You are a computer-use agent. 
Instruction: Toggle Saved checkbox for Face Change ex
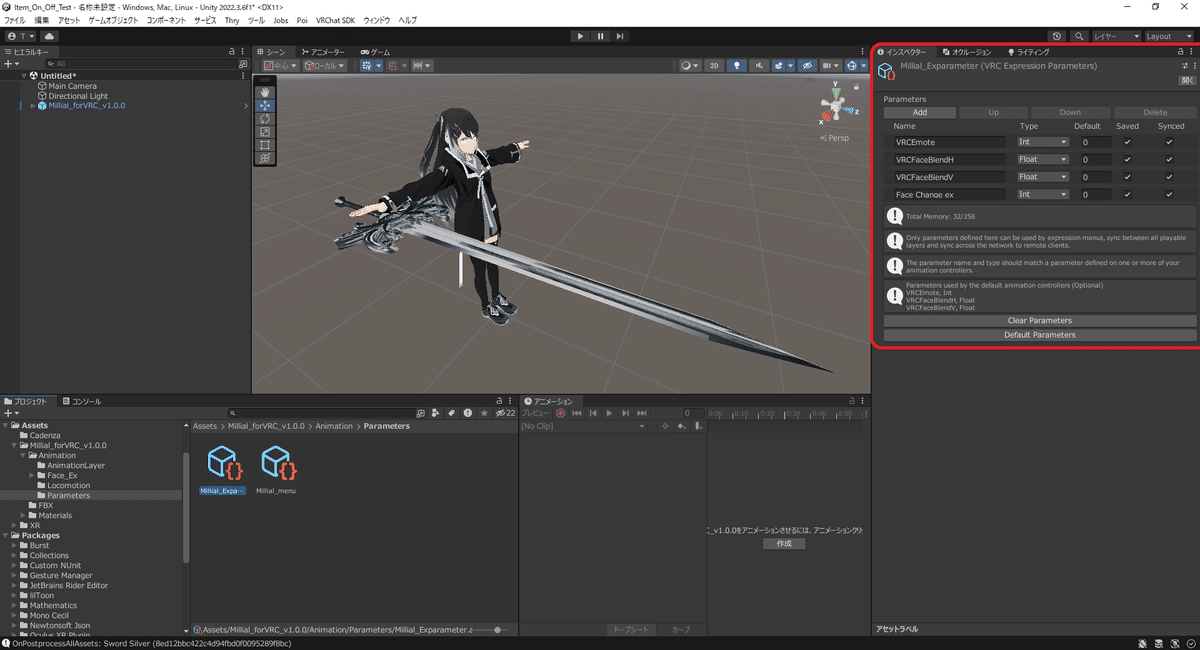pyautogui.click(x=1127, y=194)
